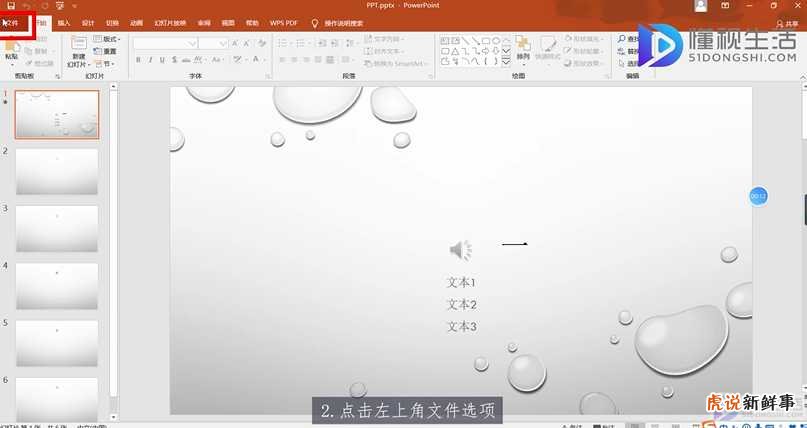The width and height of the screenshot is (807, 428).
Task: Toggle Text Shadow formatting
Action: point(174,60)
